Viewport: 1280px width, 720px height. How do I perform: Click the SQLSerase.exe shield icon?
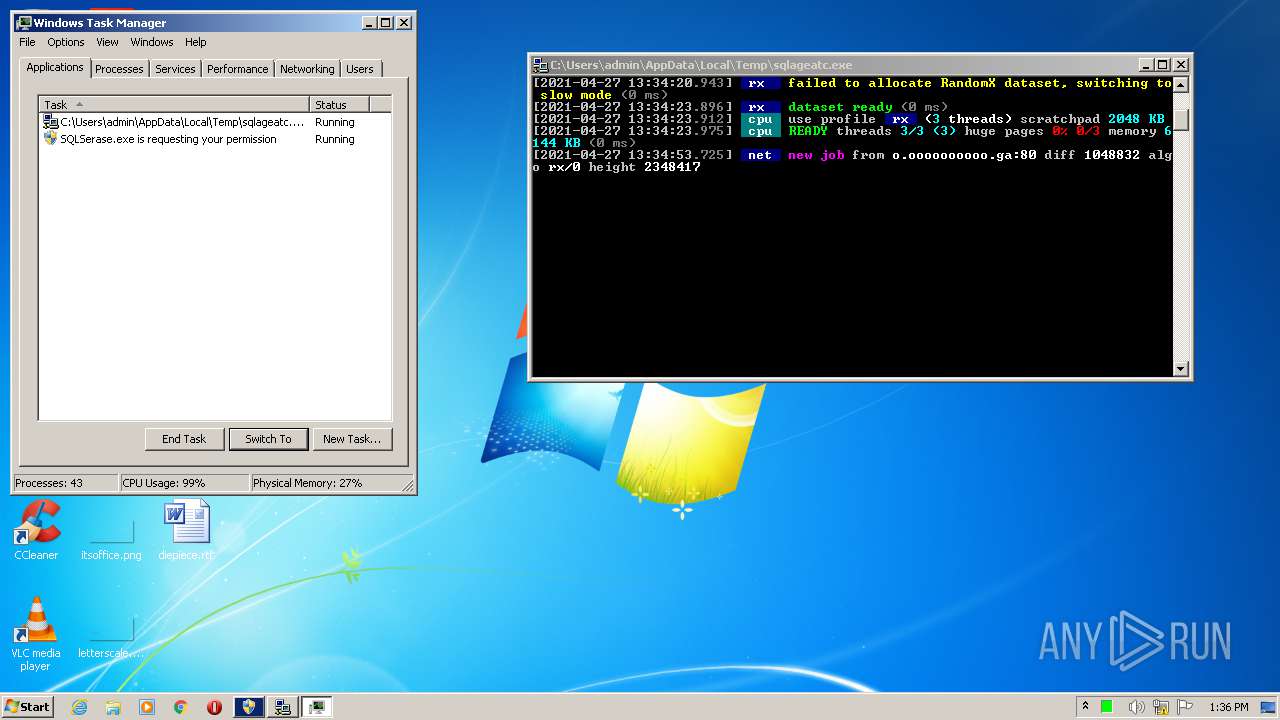pos(51,139)
